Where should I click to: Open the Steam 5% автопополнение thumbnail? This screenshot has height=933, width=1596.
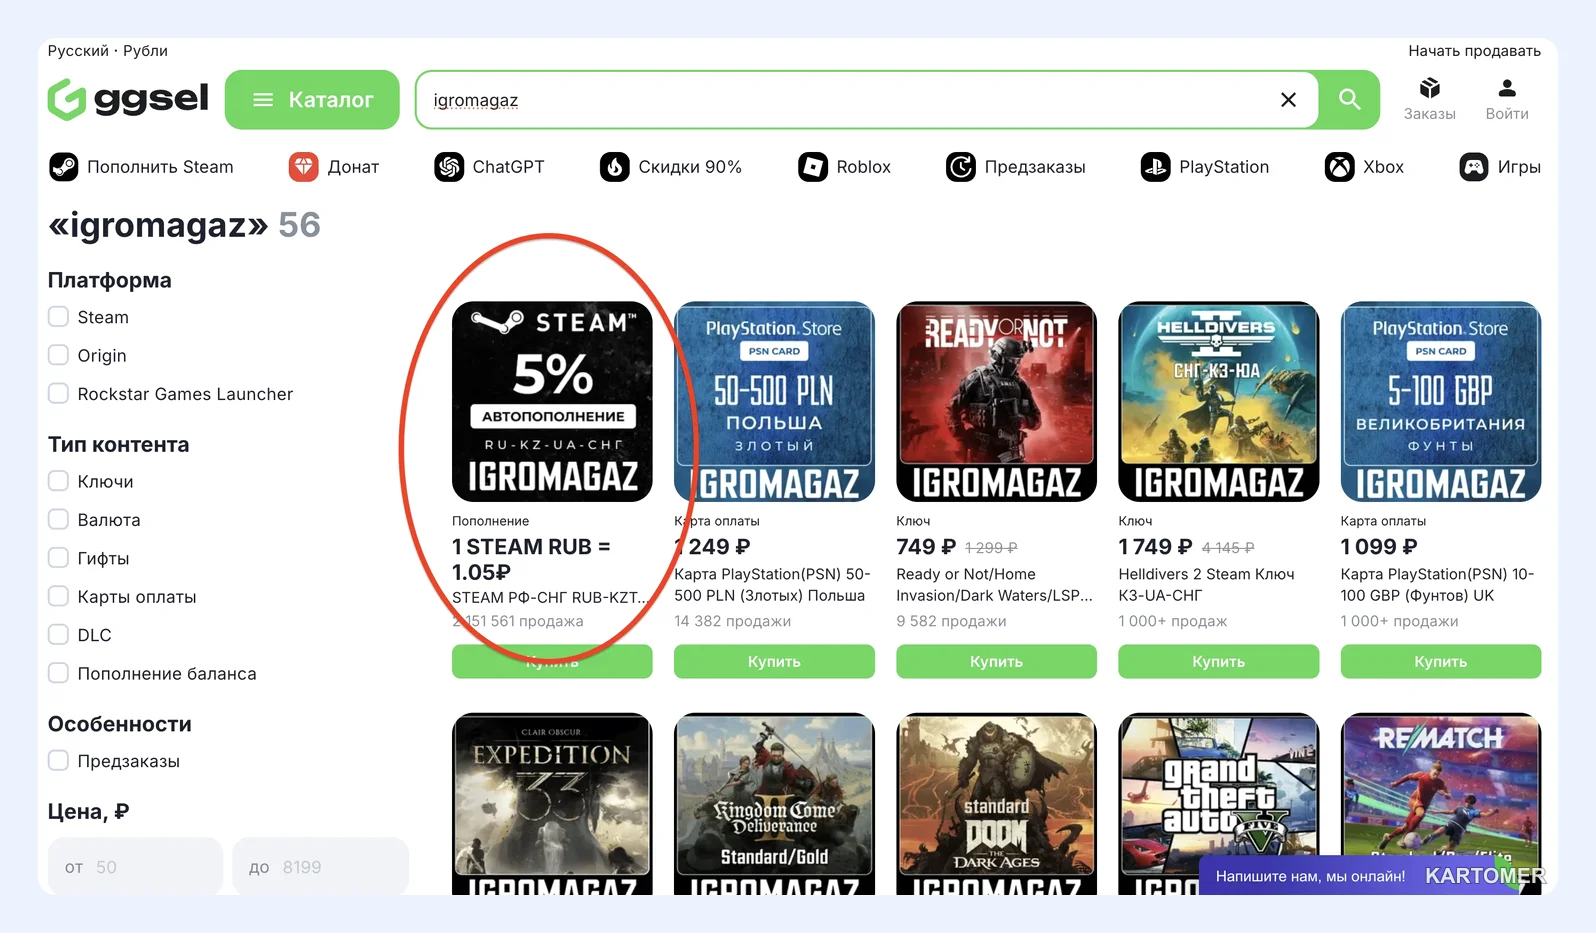point(552,401)
